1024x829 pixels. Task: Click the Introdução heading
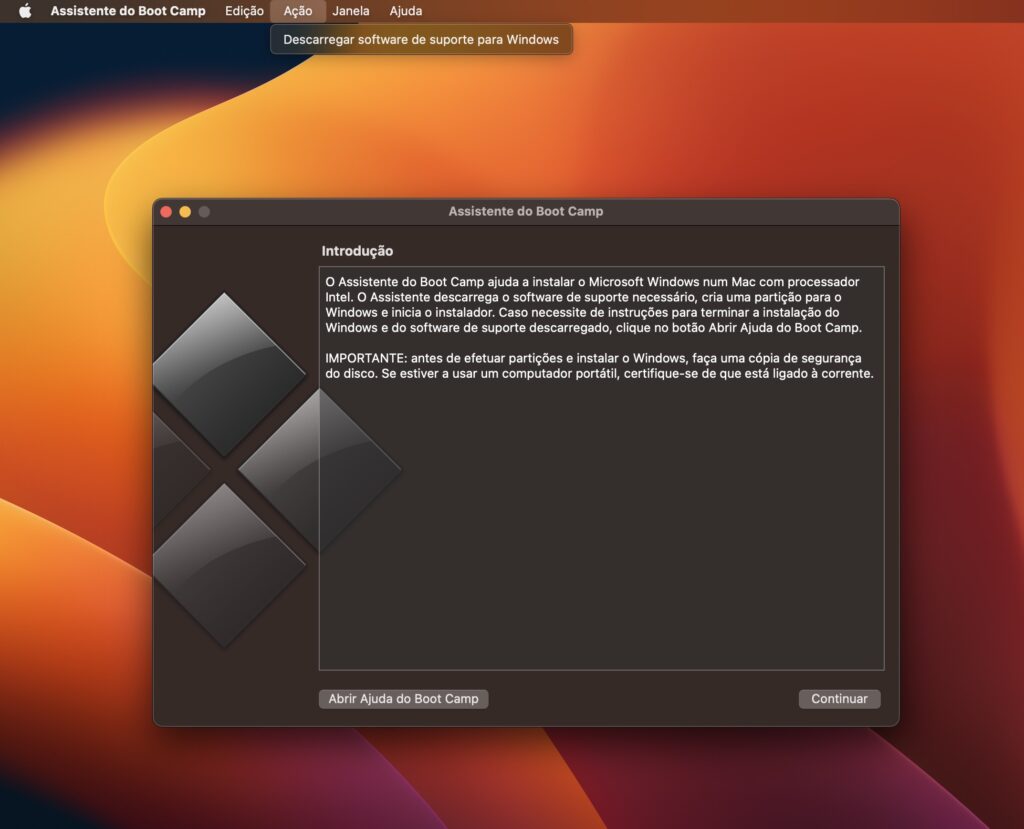(x=357, y=251)
